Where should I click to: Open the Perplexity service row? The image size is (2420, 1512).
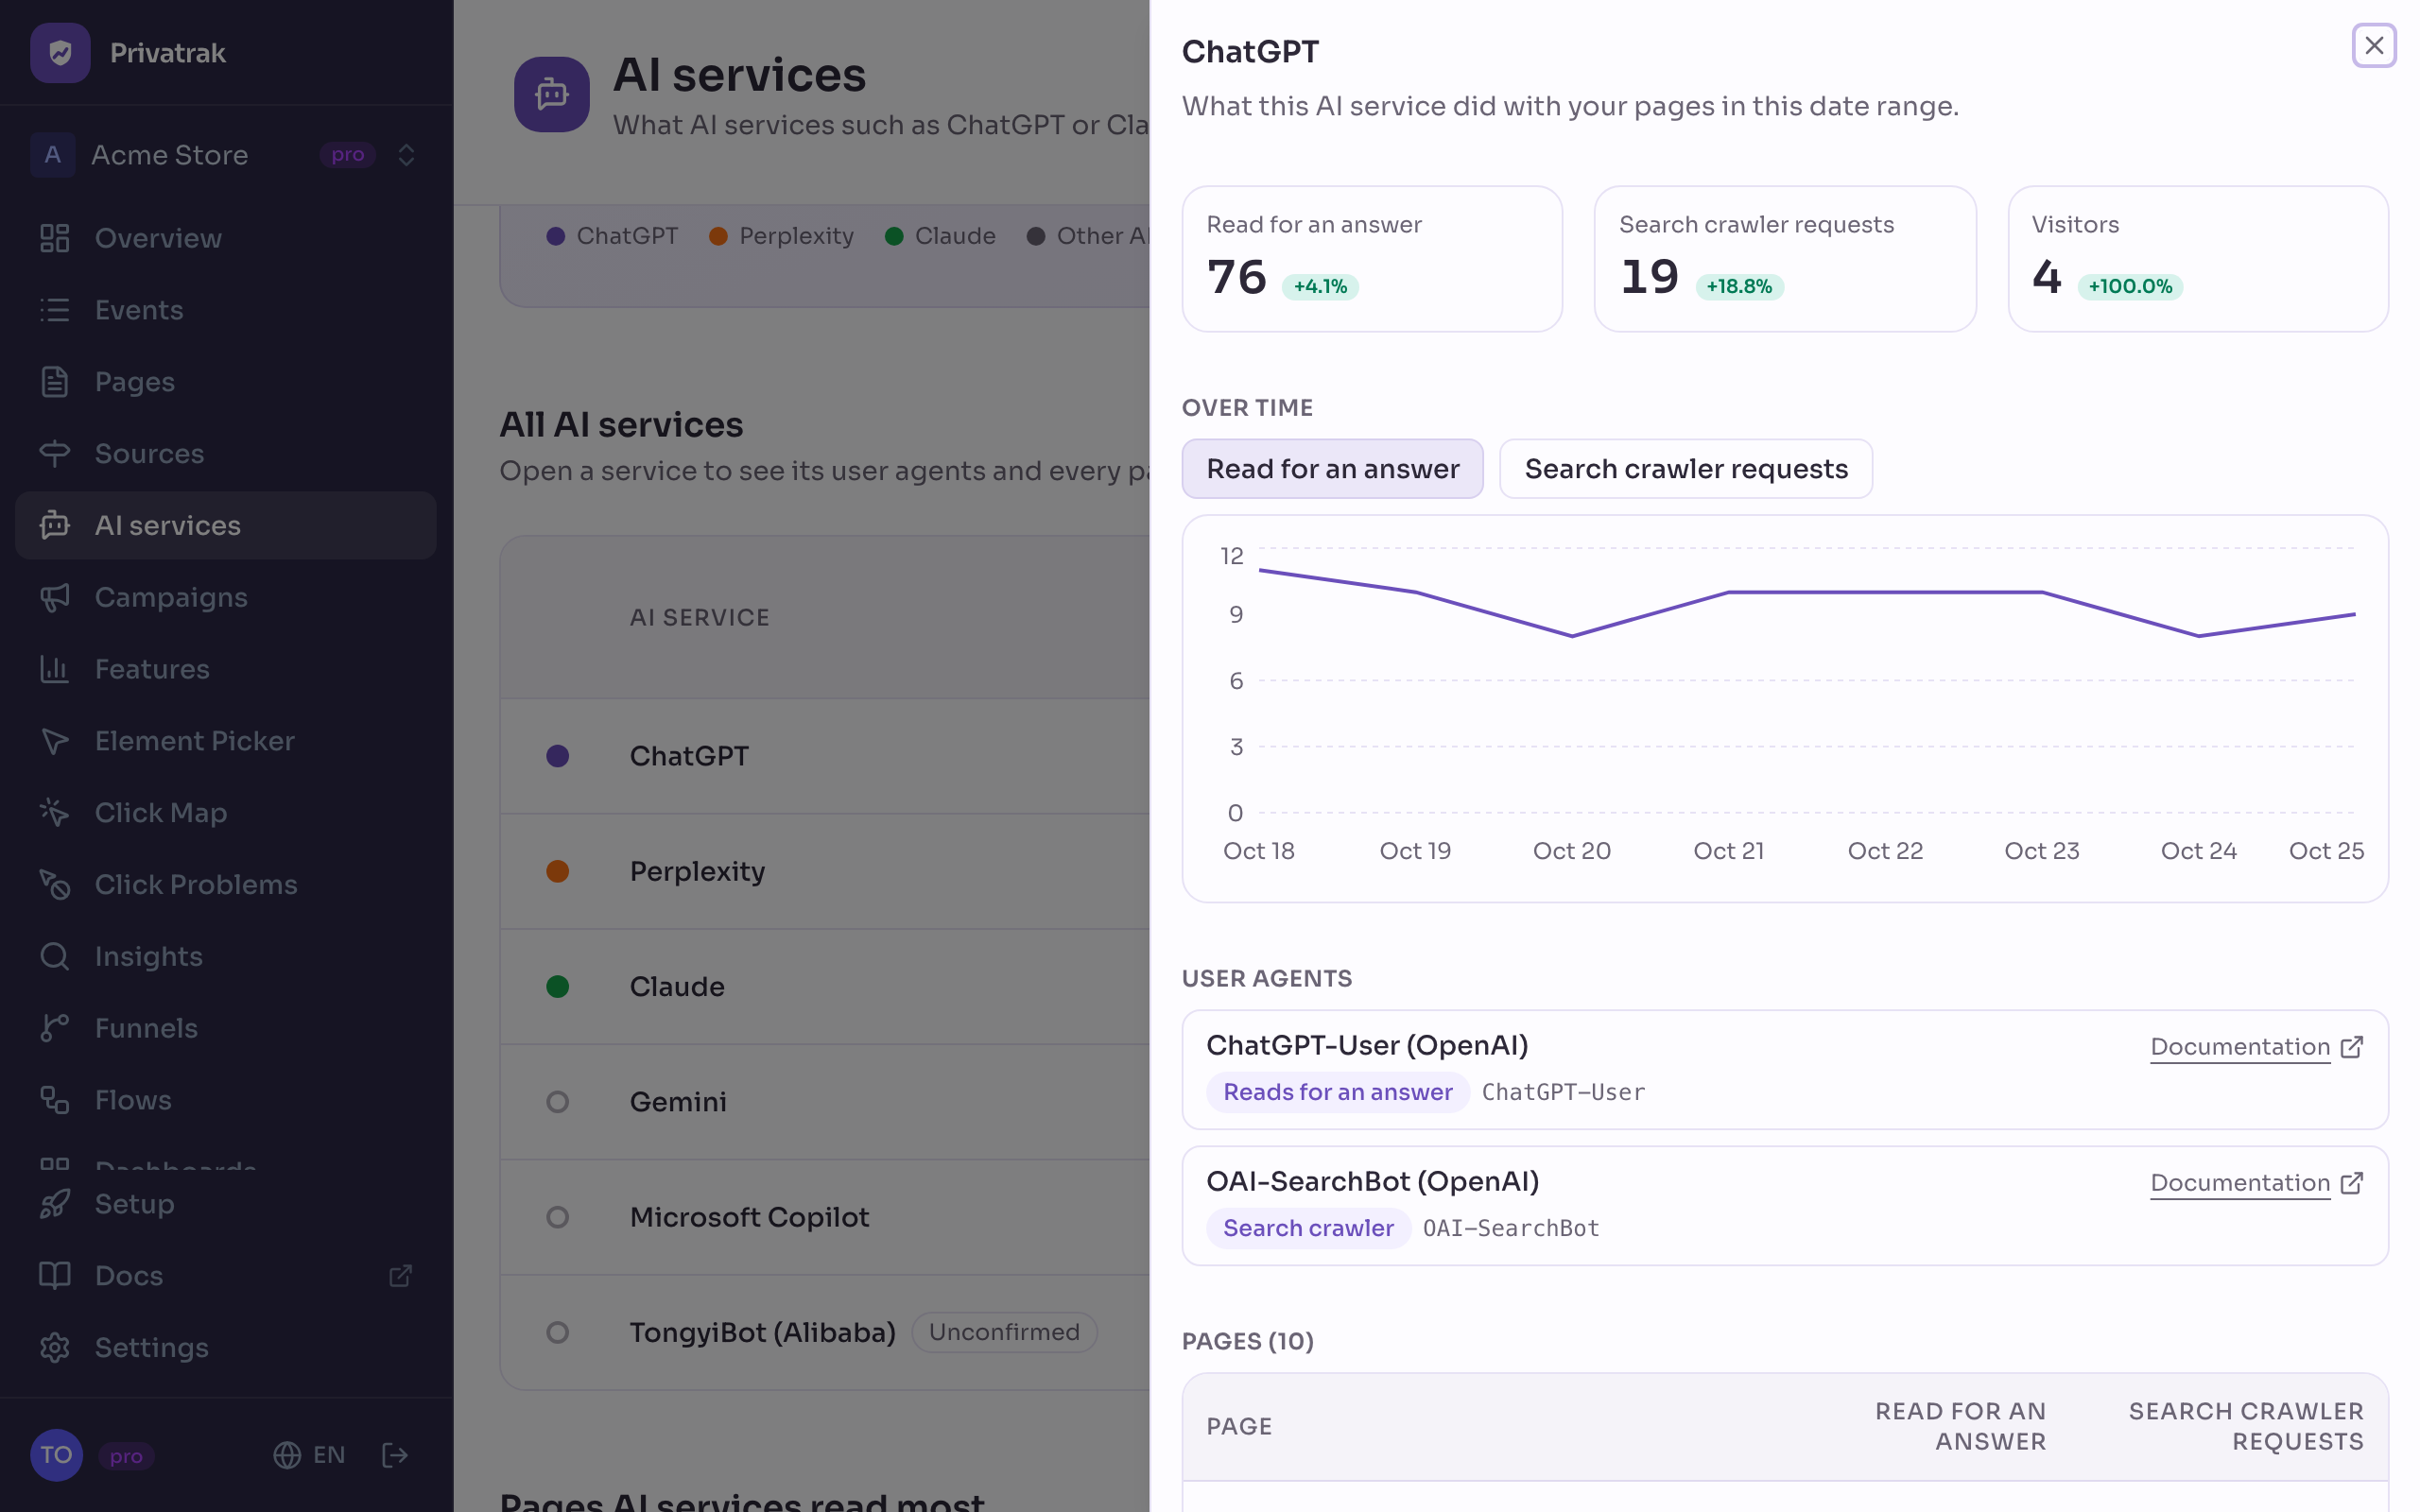825,871
